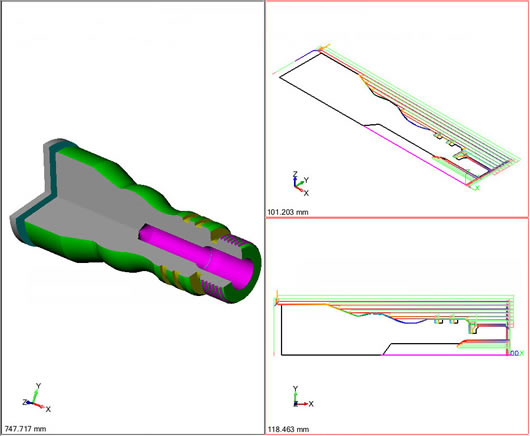Click the XYZ axis triad in the isometric toolpath view
530x436 pixels.
point(300,184)
